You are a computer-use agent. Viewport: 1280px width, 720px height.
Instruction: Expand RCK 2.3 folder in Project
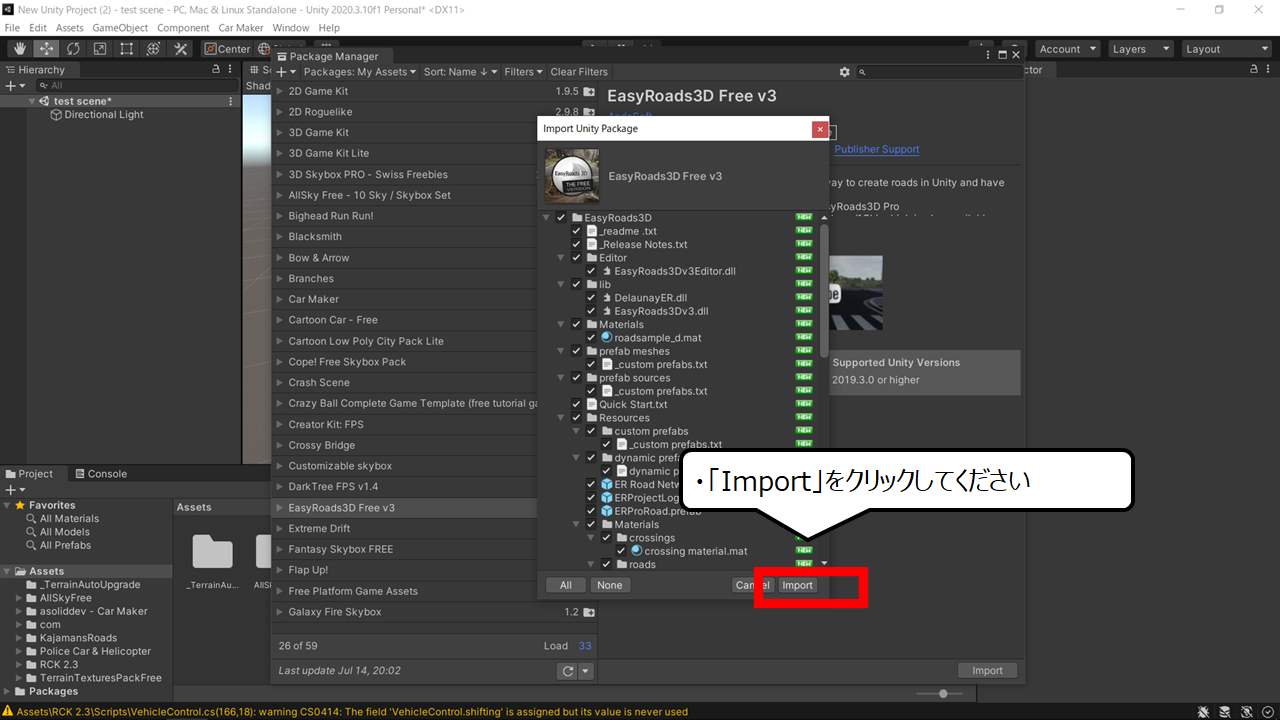pos(20,664)
